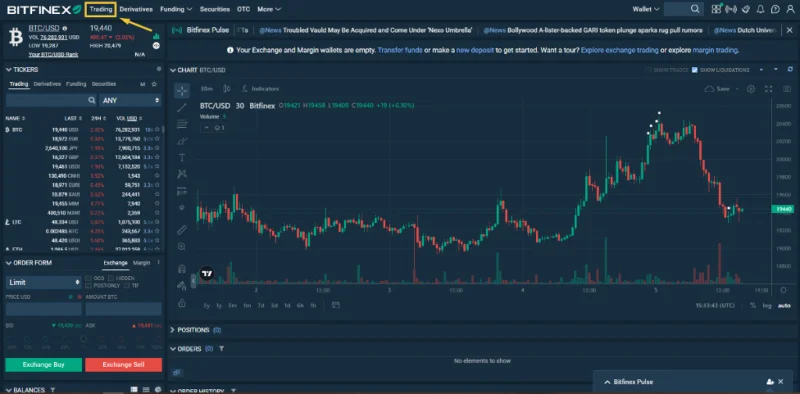Open the user account icon
Image resolution: width=800 pixels, height=394 pixels.
[790, 9]
